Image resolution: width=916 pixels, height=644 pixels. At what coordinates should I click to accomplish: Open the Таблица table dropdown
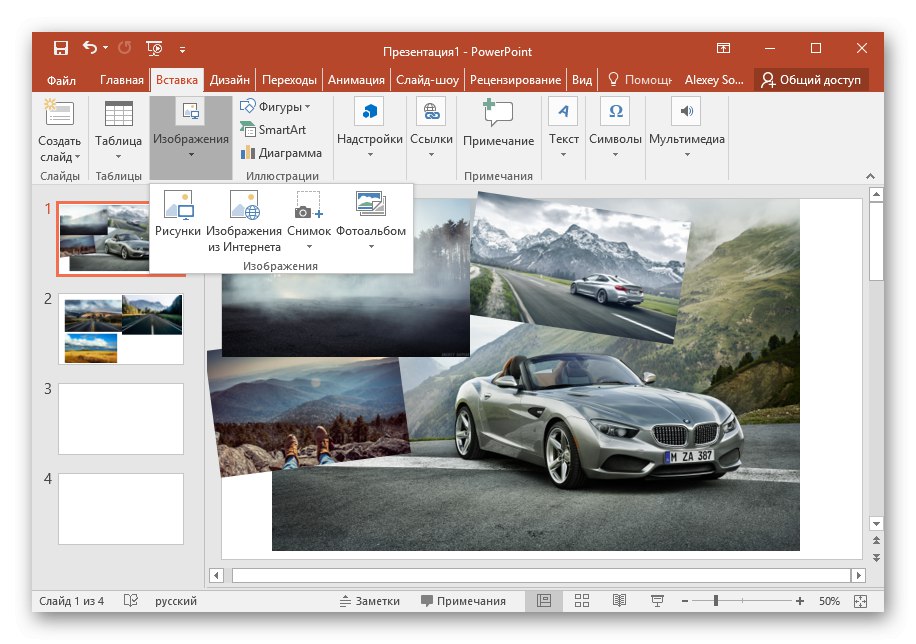tap(118, 141)
